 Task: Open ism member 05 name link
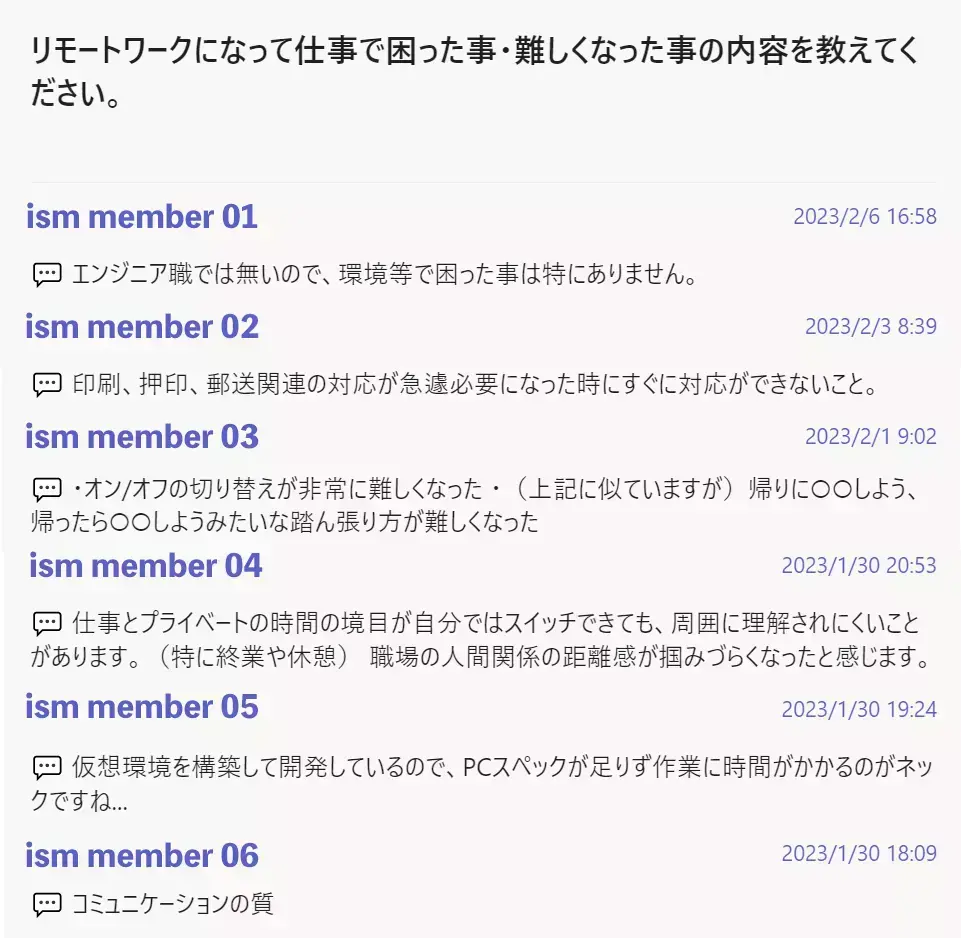coord(142,707)
